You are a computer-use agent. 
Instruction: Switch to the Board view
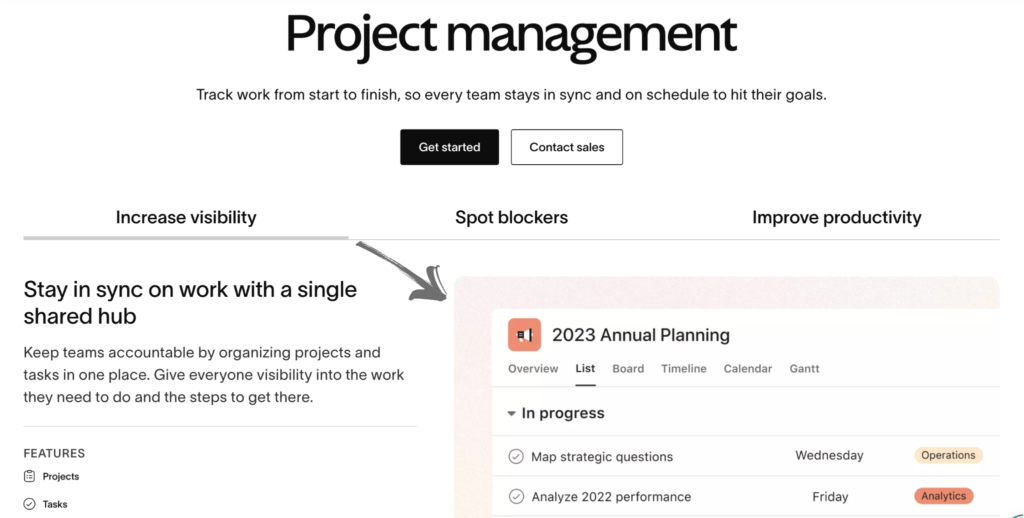click(628, 368)
